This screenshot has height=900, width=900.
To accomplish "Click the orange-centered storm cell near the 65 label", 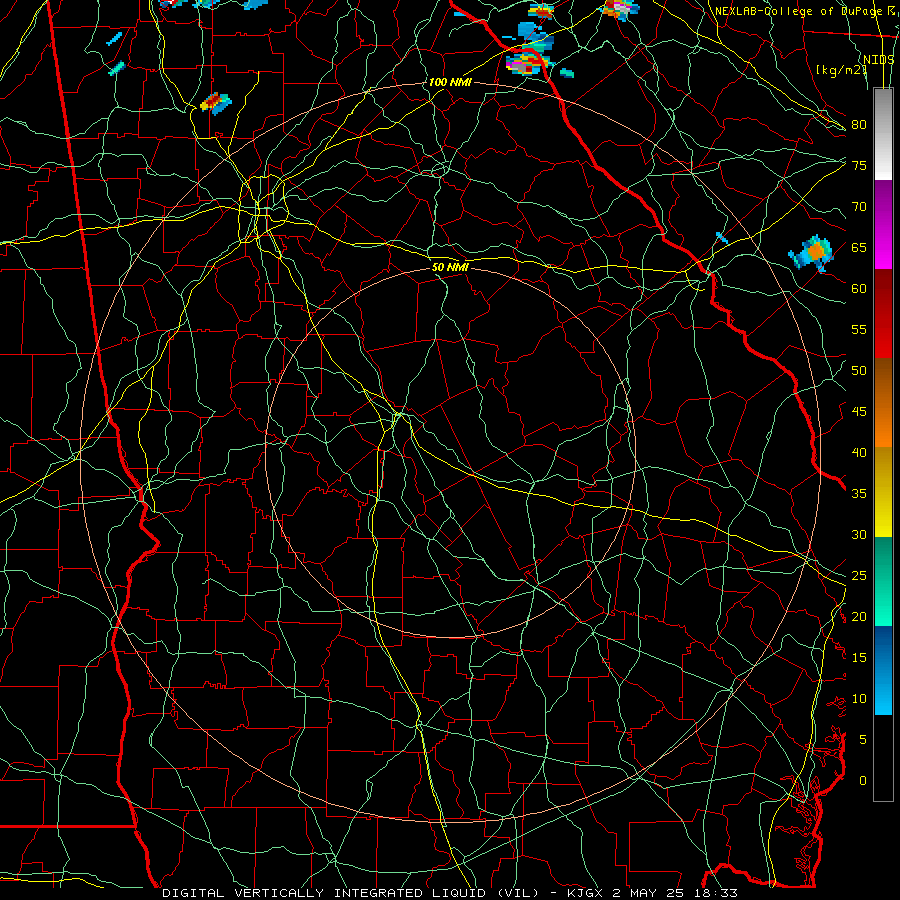I will [x=812, y=253].
